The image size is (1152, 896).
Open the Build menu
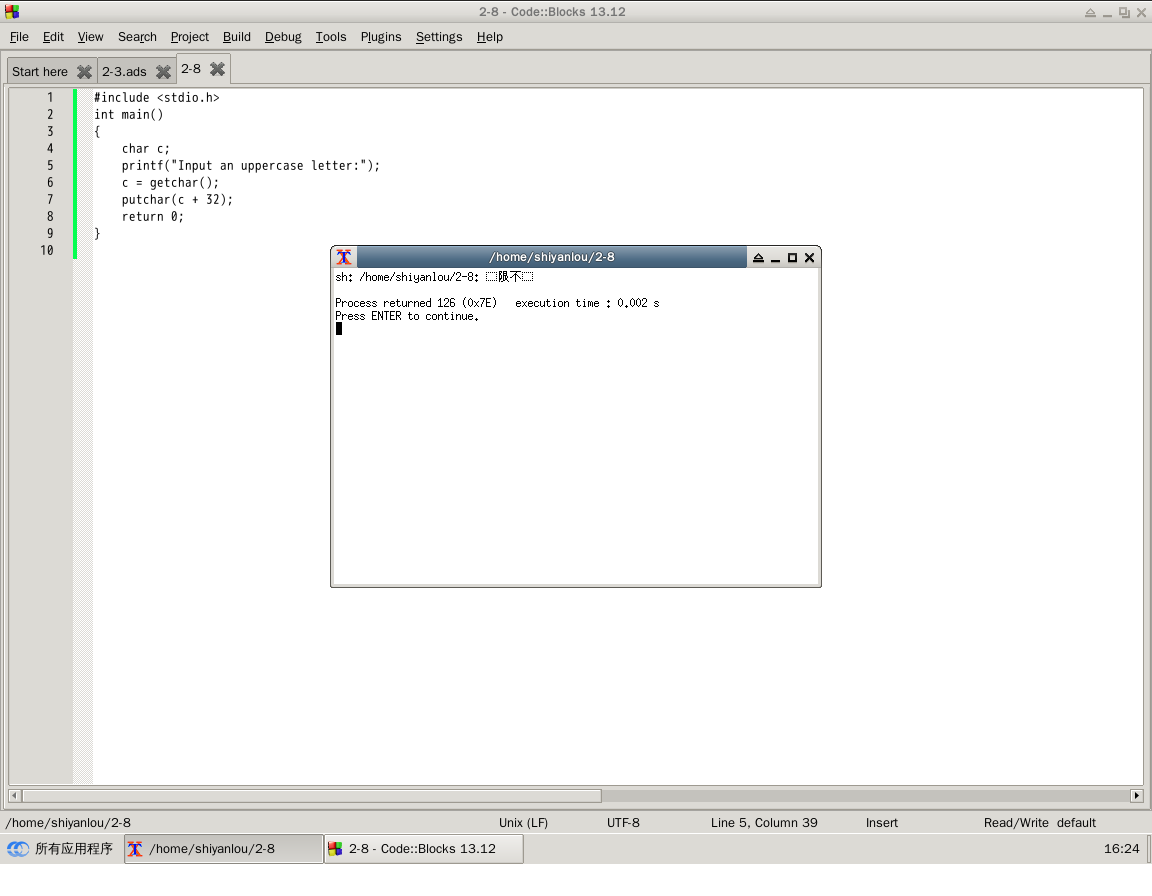[x=236, y=37]
